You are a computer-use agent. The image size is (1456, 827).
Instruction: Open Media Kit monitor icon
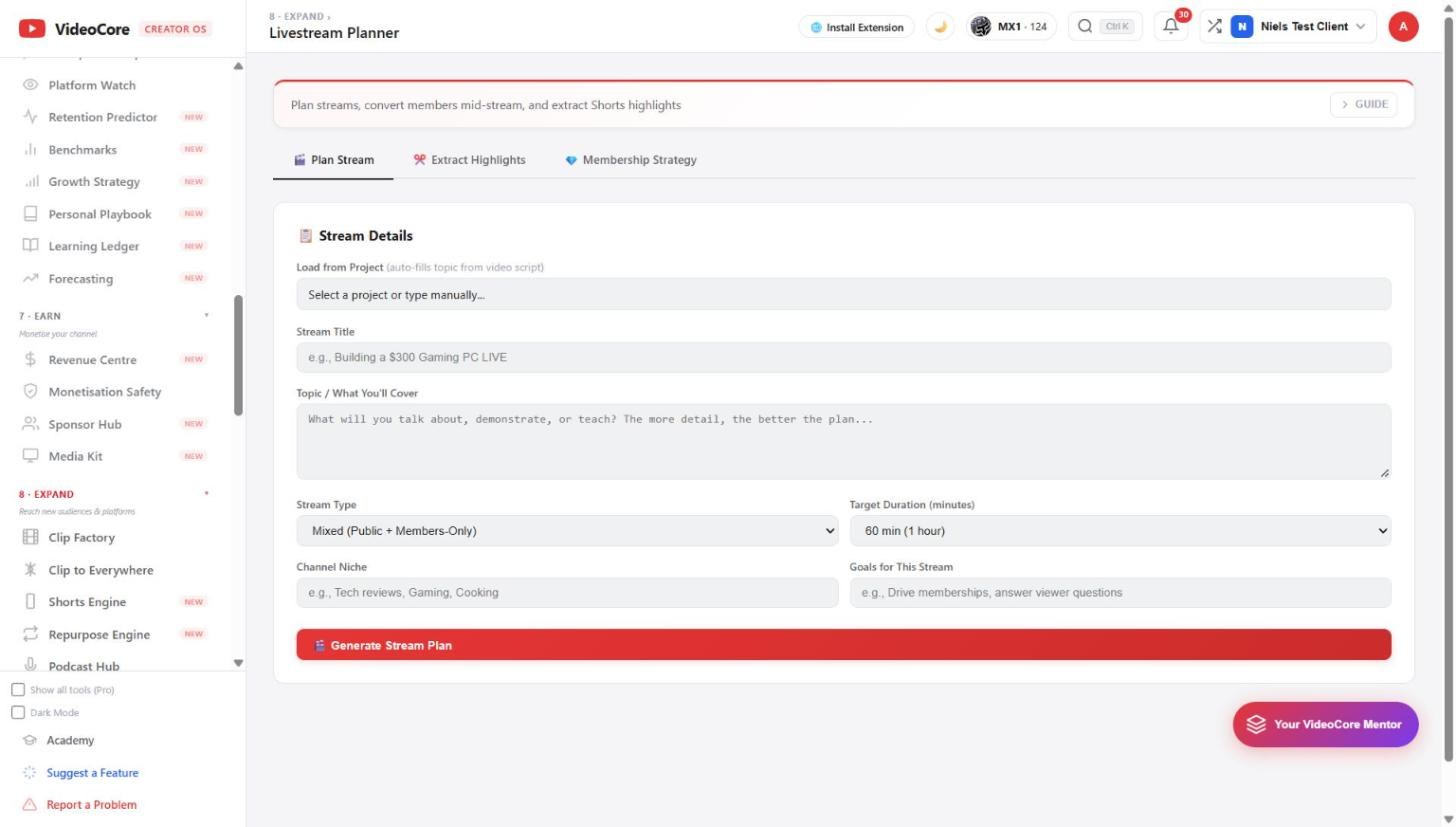point(30,456)
